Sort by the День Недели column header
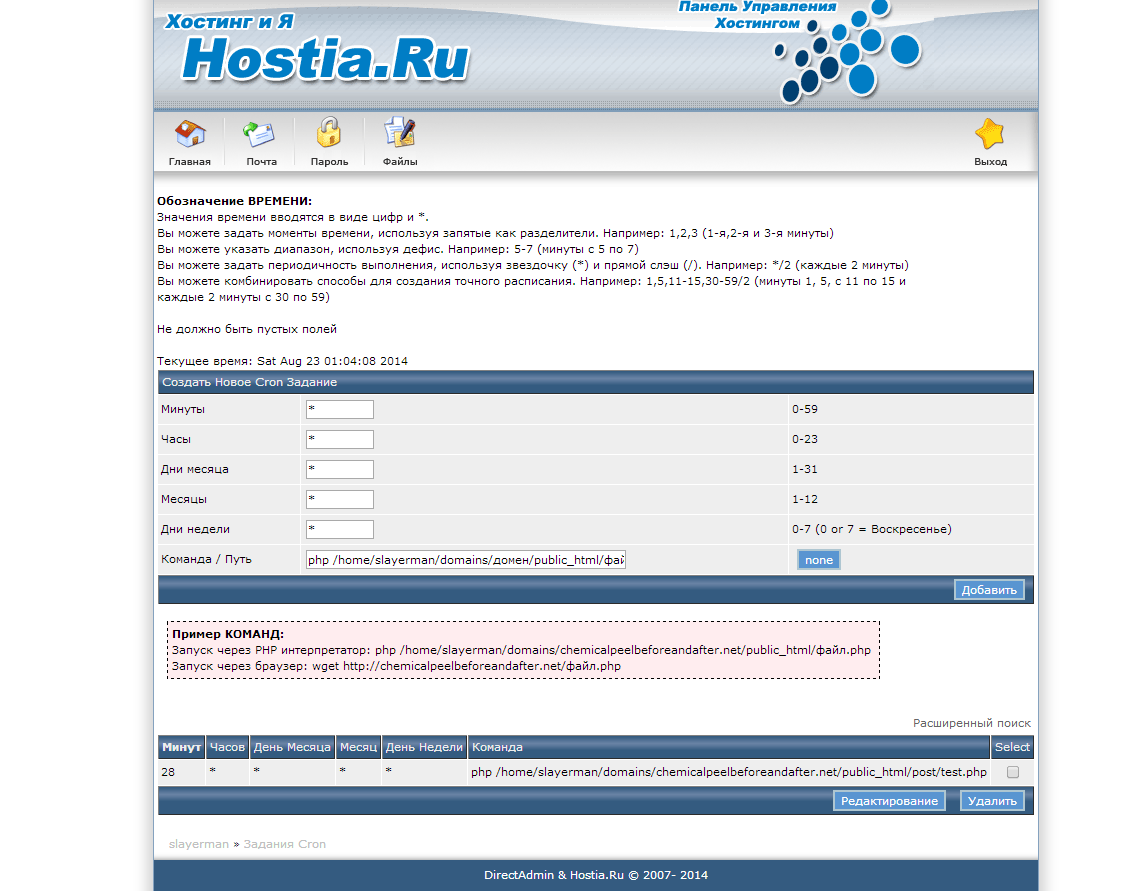 [424, 747]
